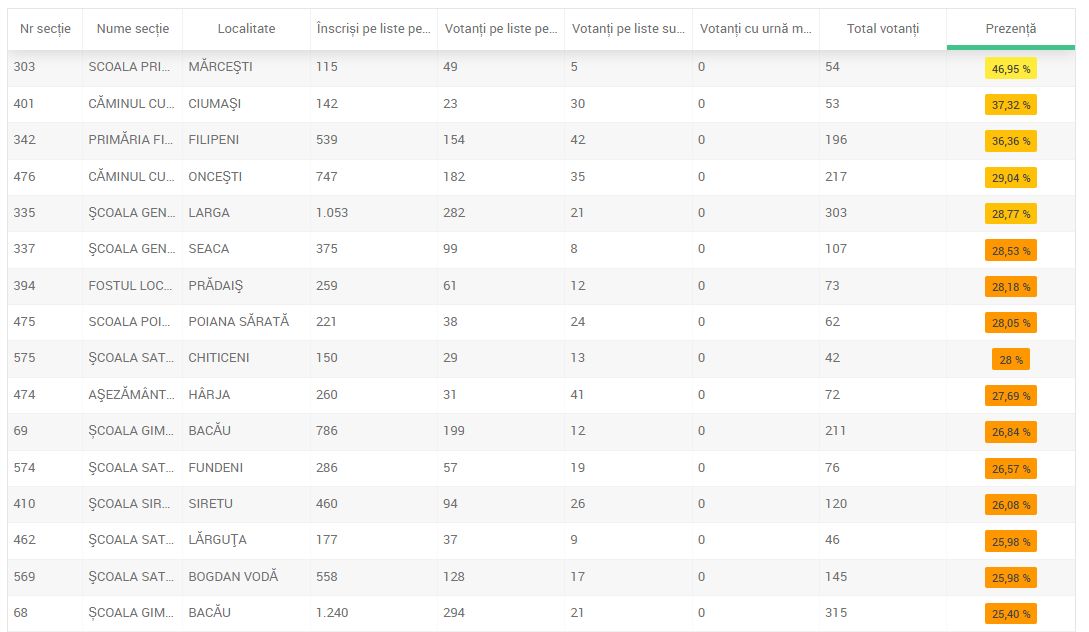Viewport: 1089px width, 632px height.
Task: Click total voters 315 cell
Action: pyautogui.click(x=836, y=613)
